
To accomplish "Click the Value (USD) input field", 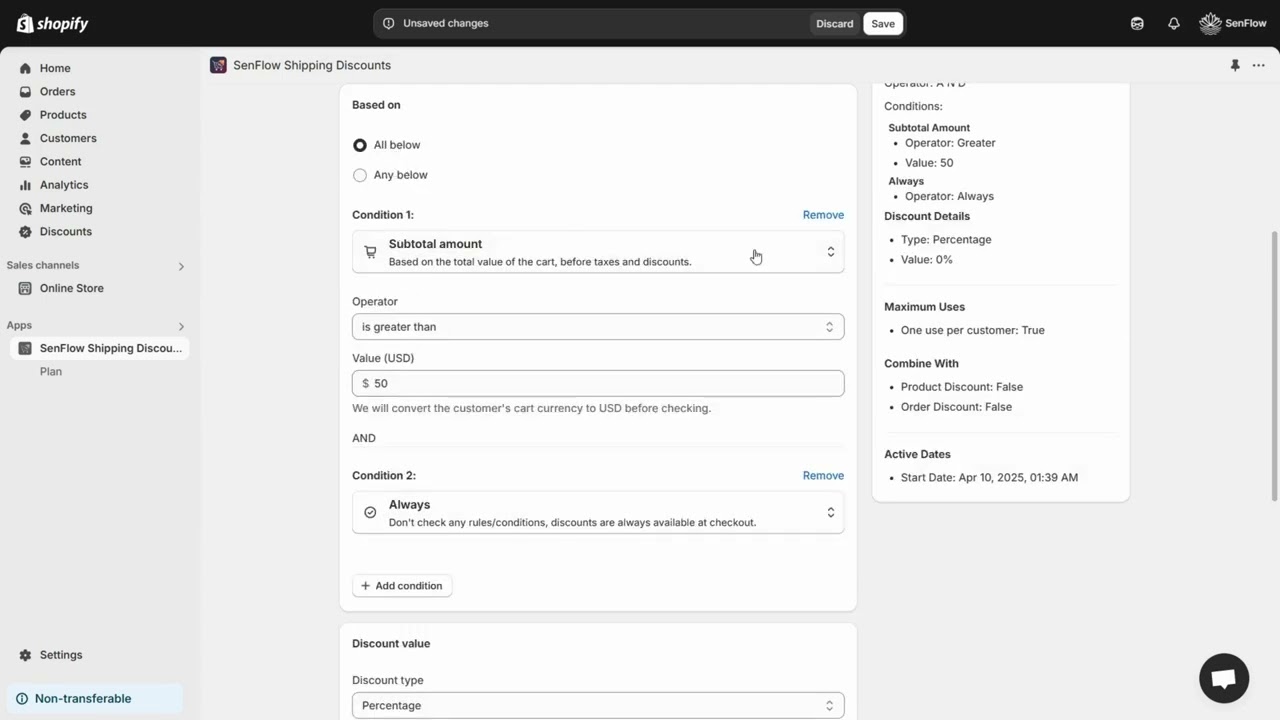I will 605,383.
